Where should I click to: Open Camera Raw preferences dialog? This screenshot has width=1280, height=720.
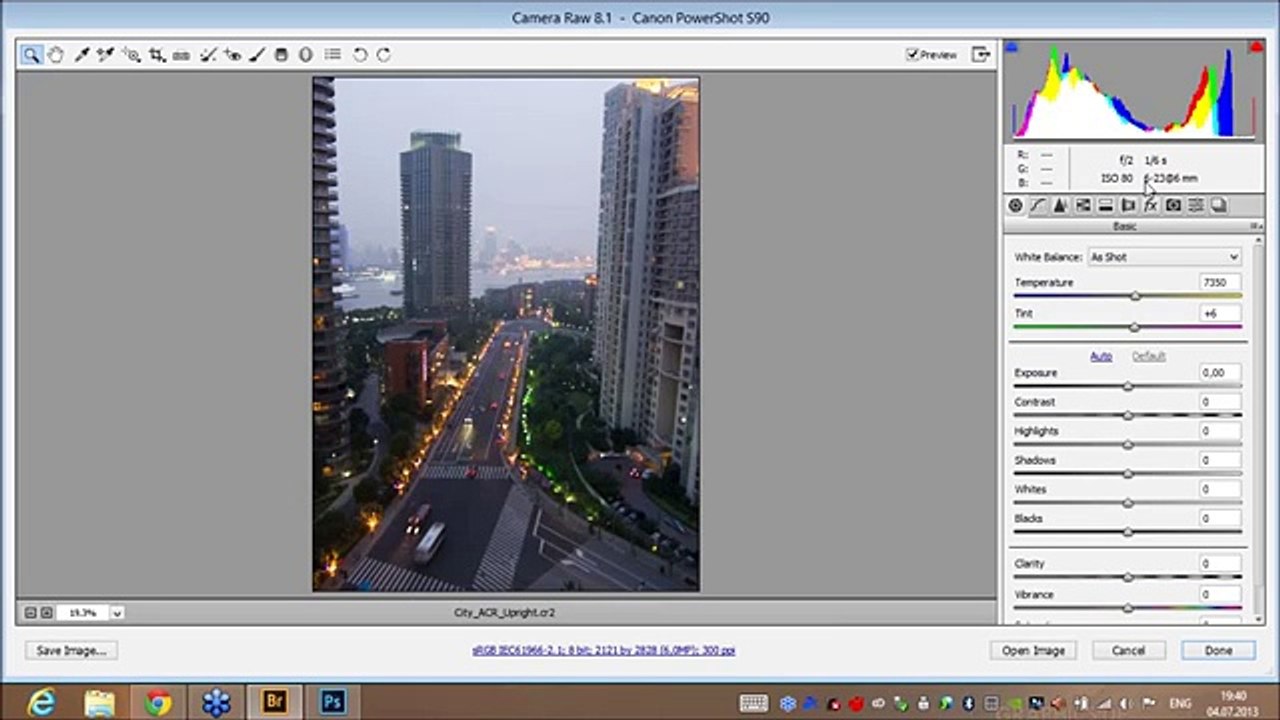point(333,55)
